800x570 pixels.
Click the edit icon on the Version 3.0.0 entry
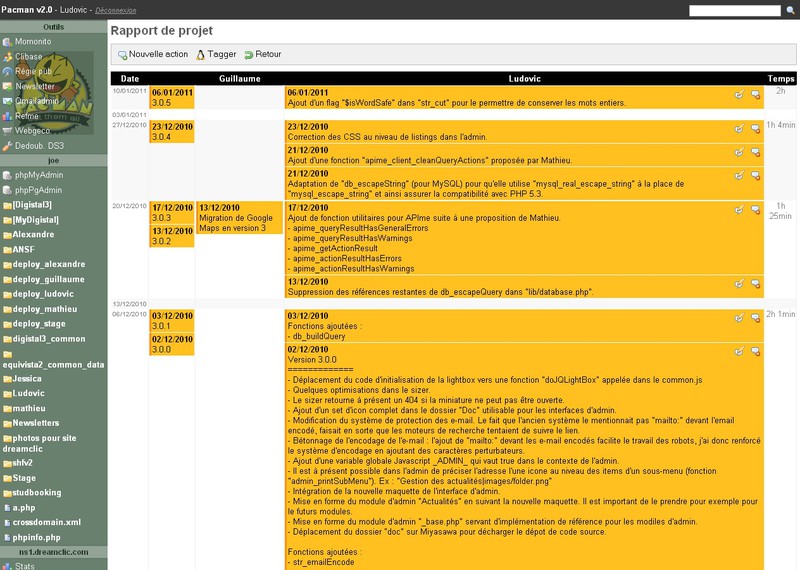739,351
